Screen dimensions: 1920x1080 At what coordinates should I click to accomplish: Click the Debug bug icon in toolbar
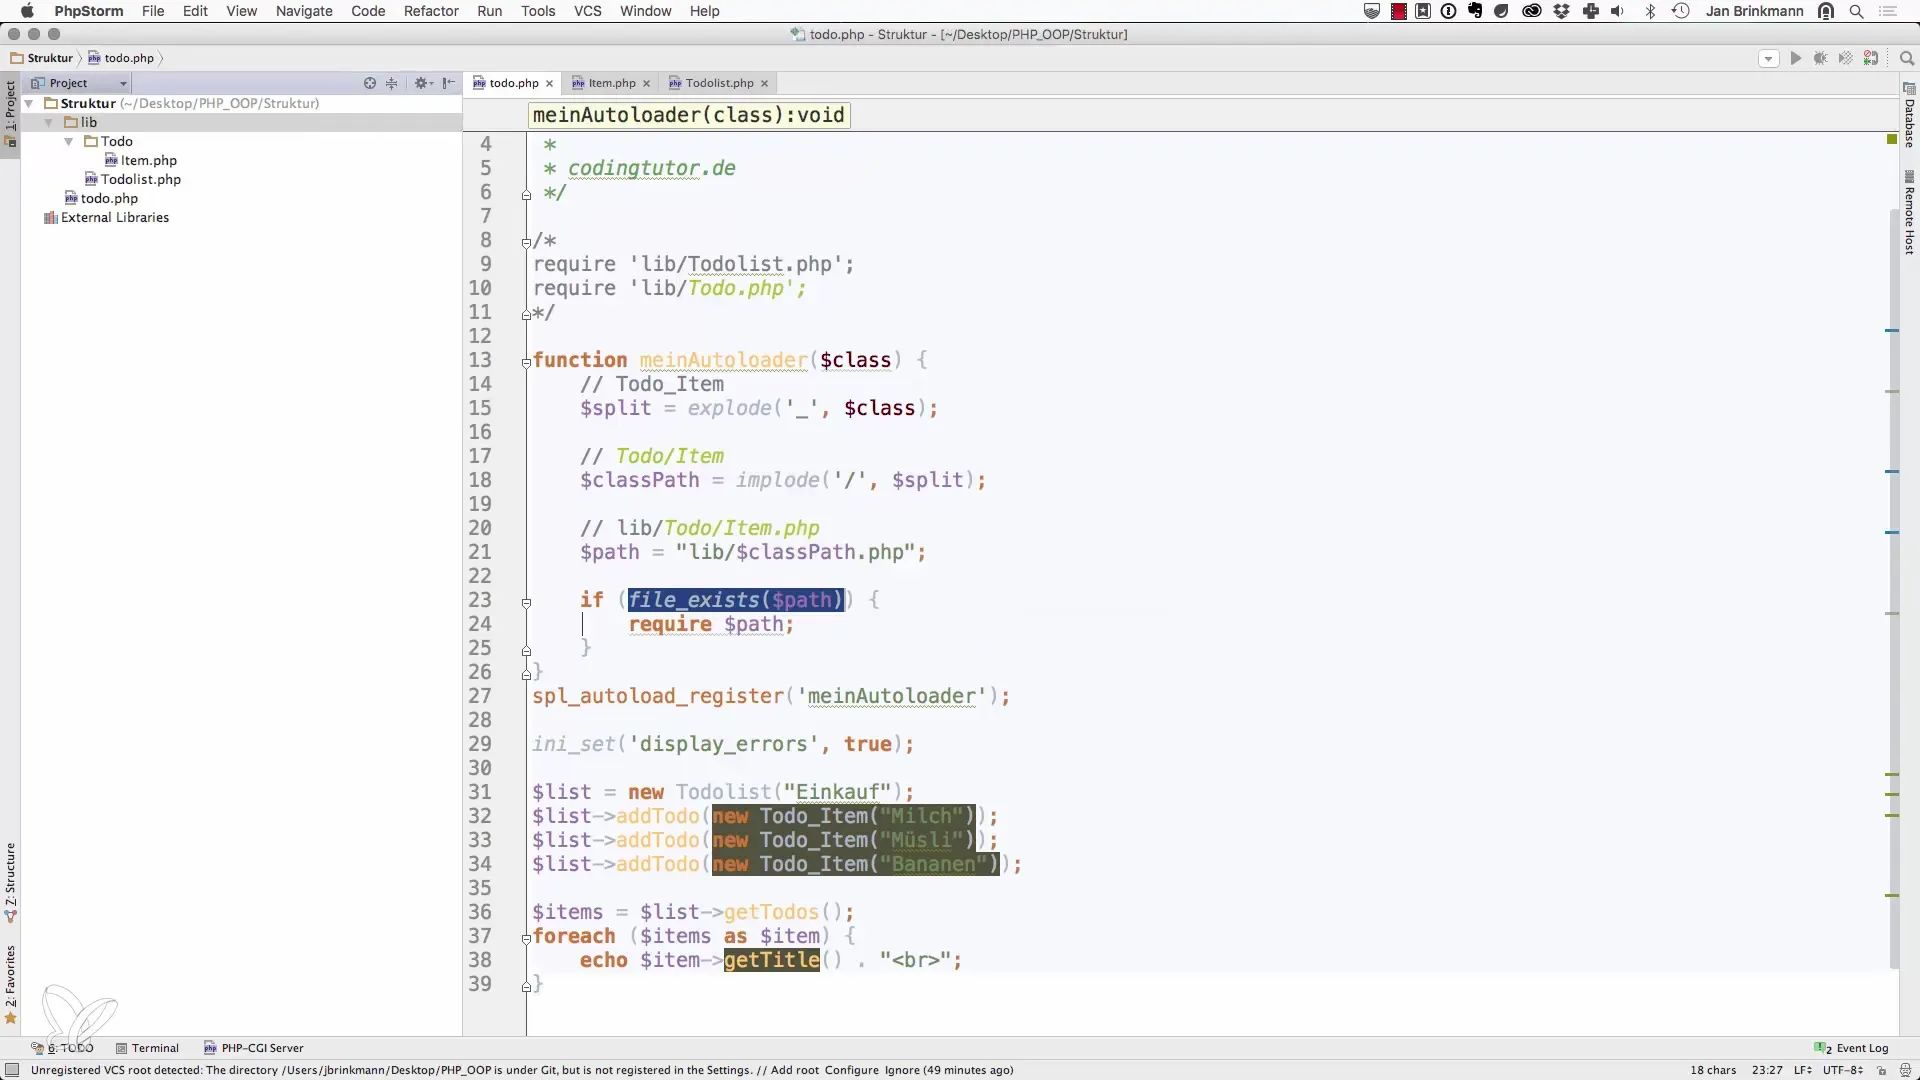pos(1820,59)
